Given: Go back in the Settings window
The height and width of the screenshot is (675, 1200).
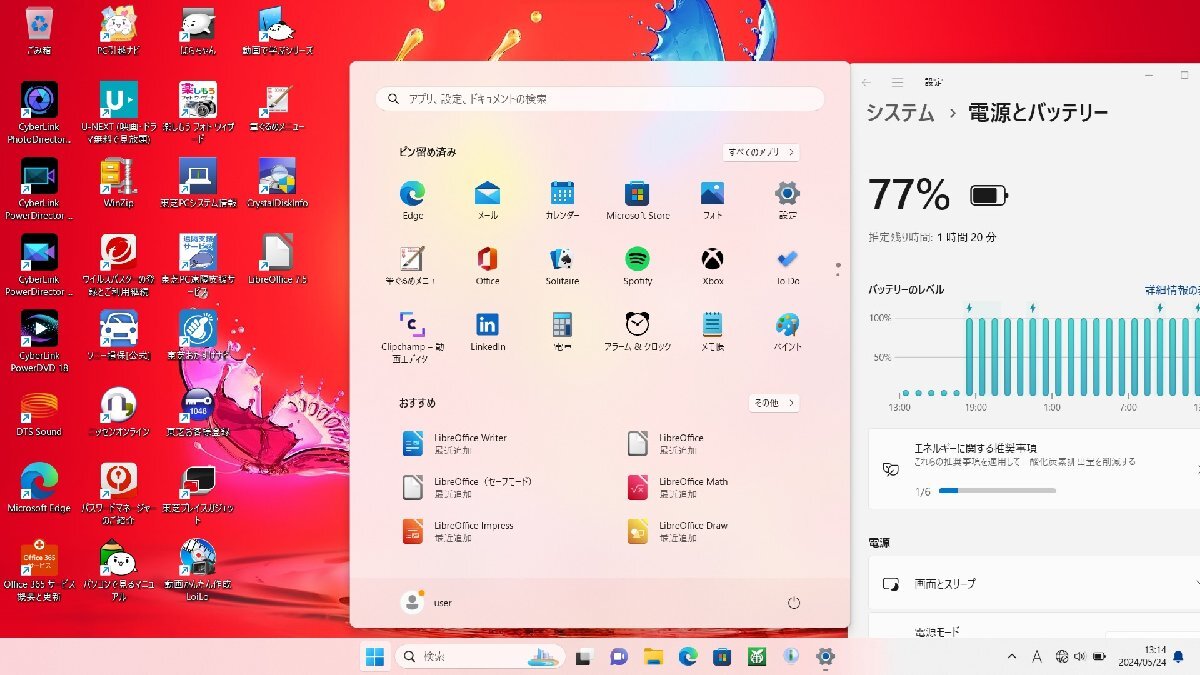Looking at the screenshot, I should coord(867,82).
